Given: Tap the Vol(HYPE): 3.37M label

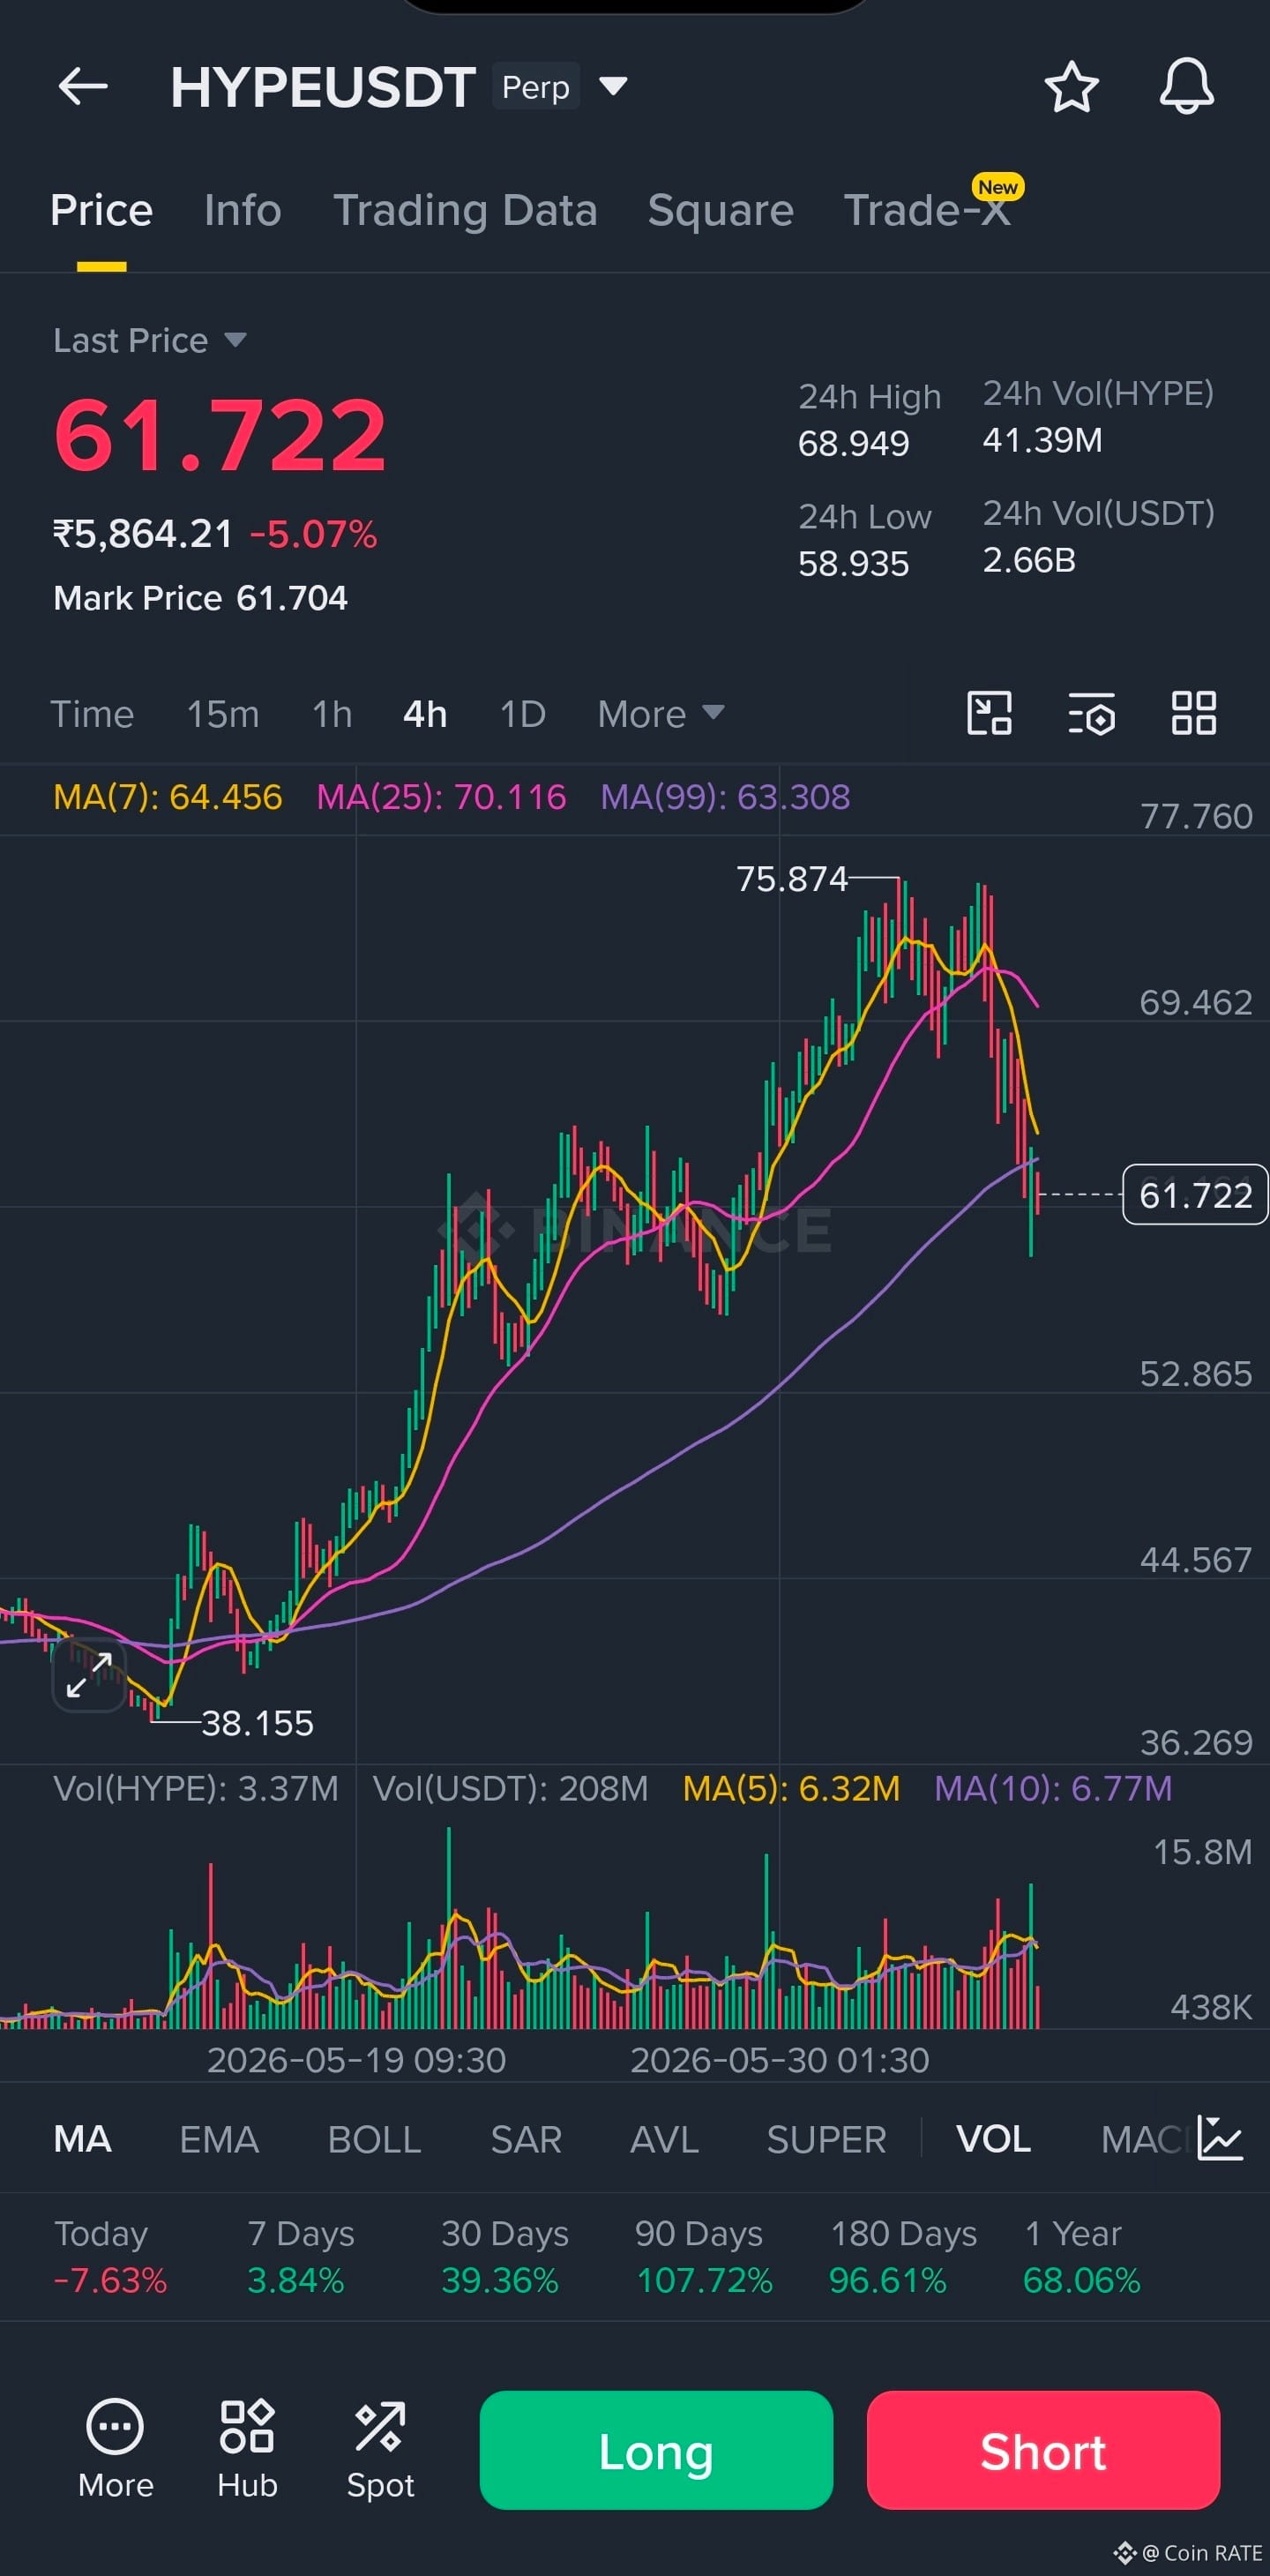Looking at the screenshot, I should pos(196,1788).
